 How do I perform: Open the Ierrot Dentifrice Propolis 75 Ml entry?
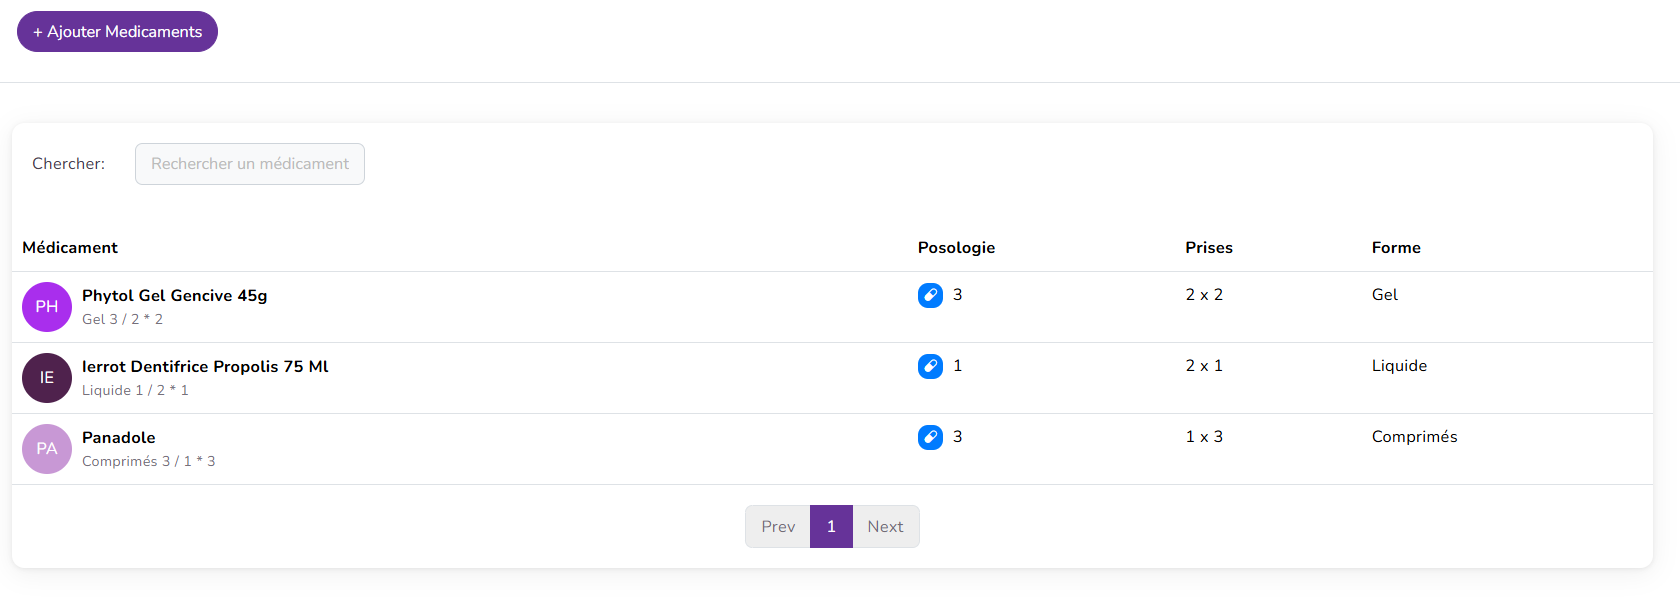[205, 367]
